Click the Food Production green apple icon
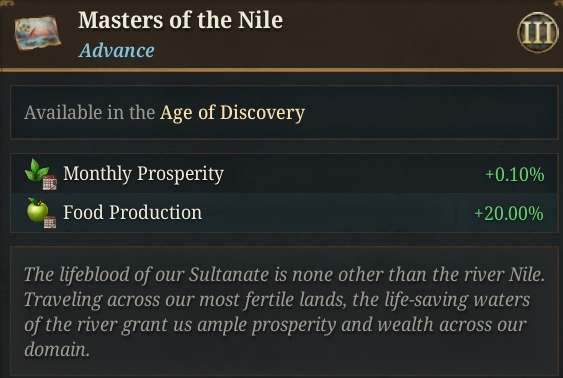563x378 pixels. pyautogui.click(x=37, y=210)
